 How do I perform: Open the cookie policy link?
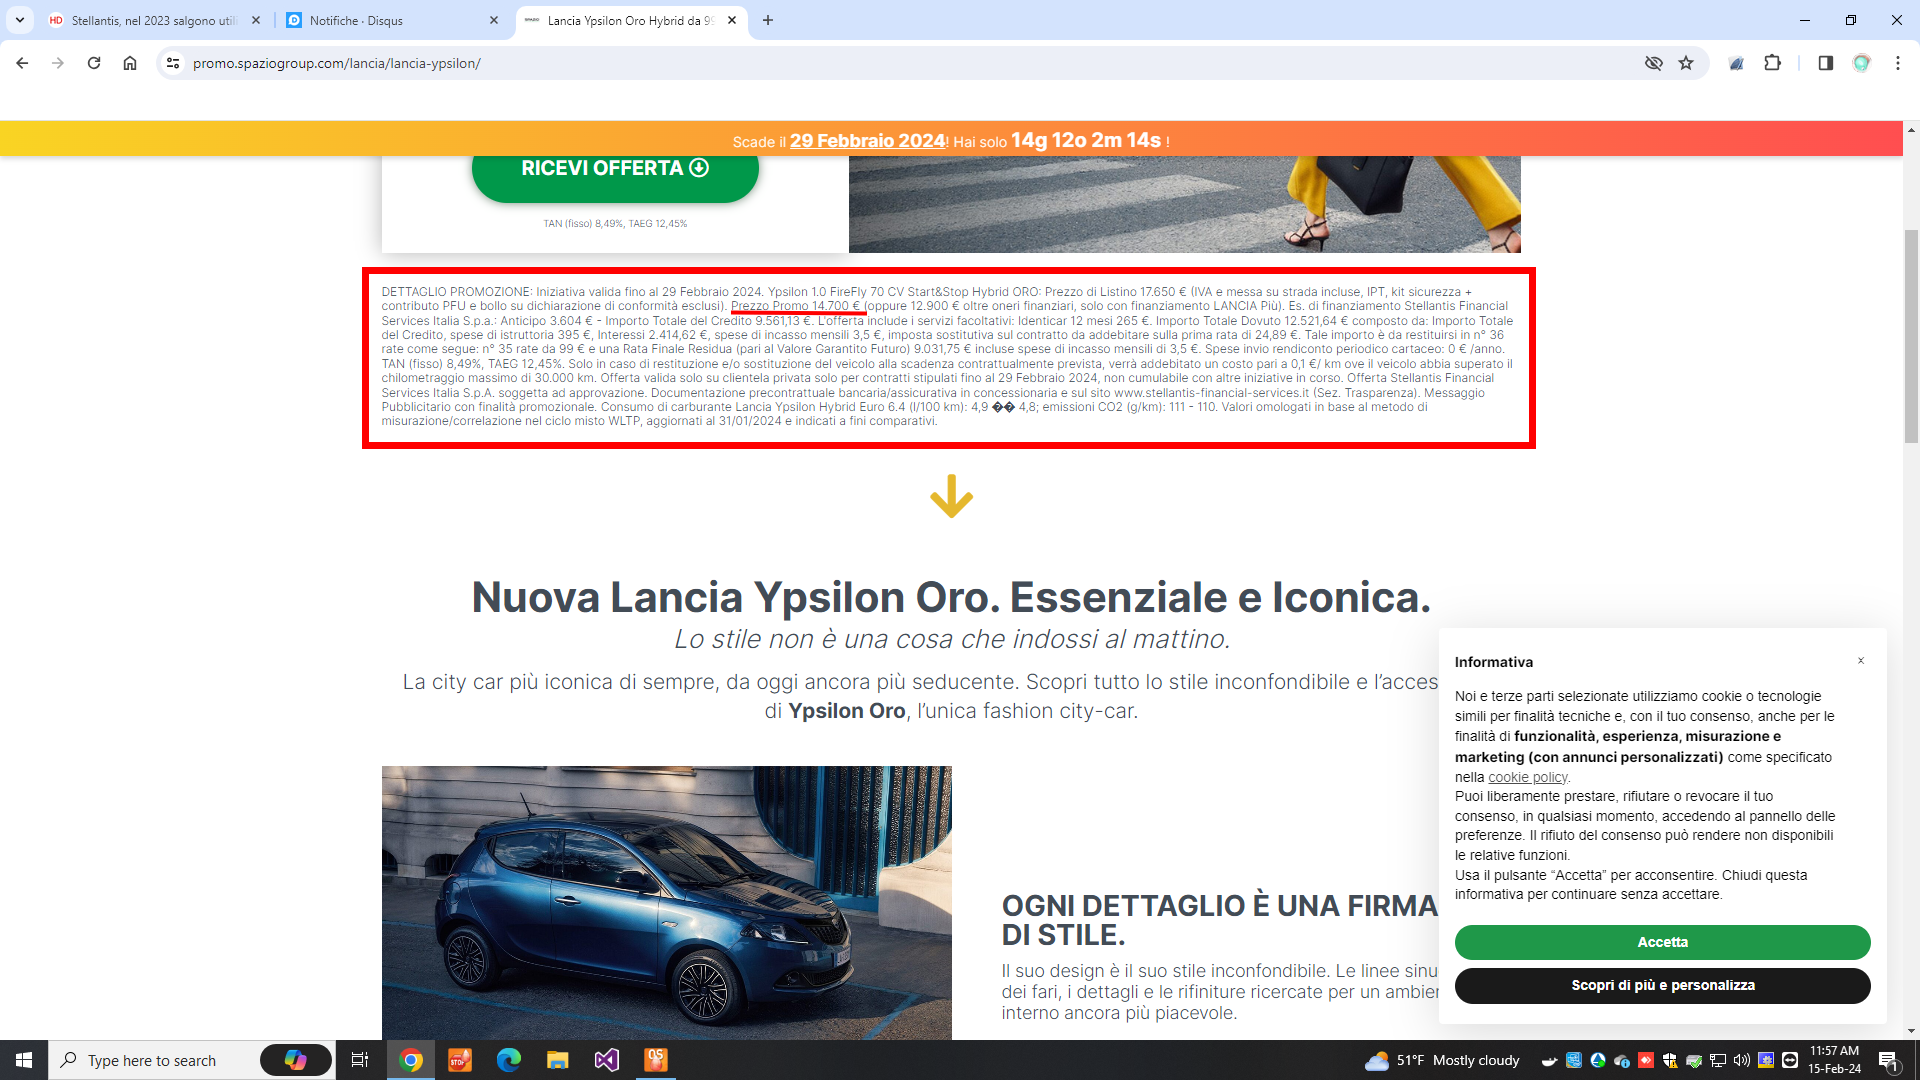tap(1527, 777)
